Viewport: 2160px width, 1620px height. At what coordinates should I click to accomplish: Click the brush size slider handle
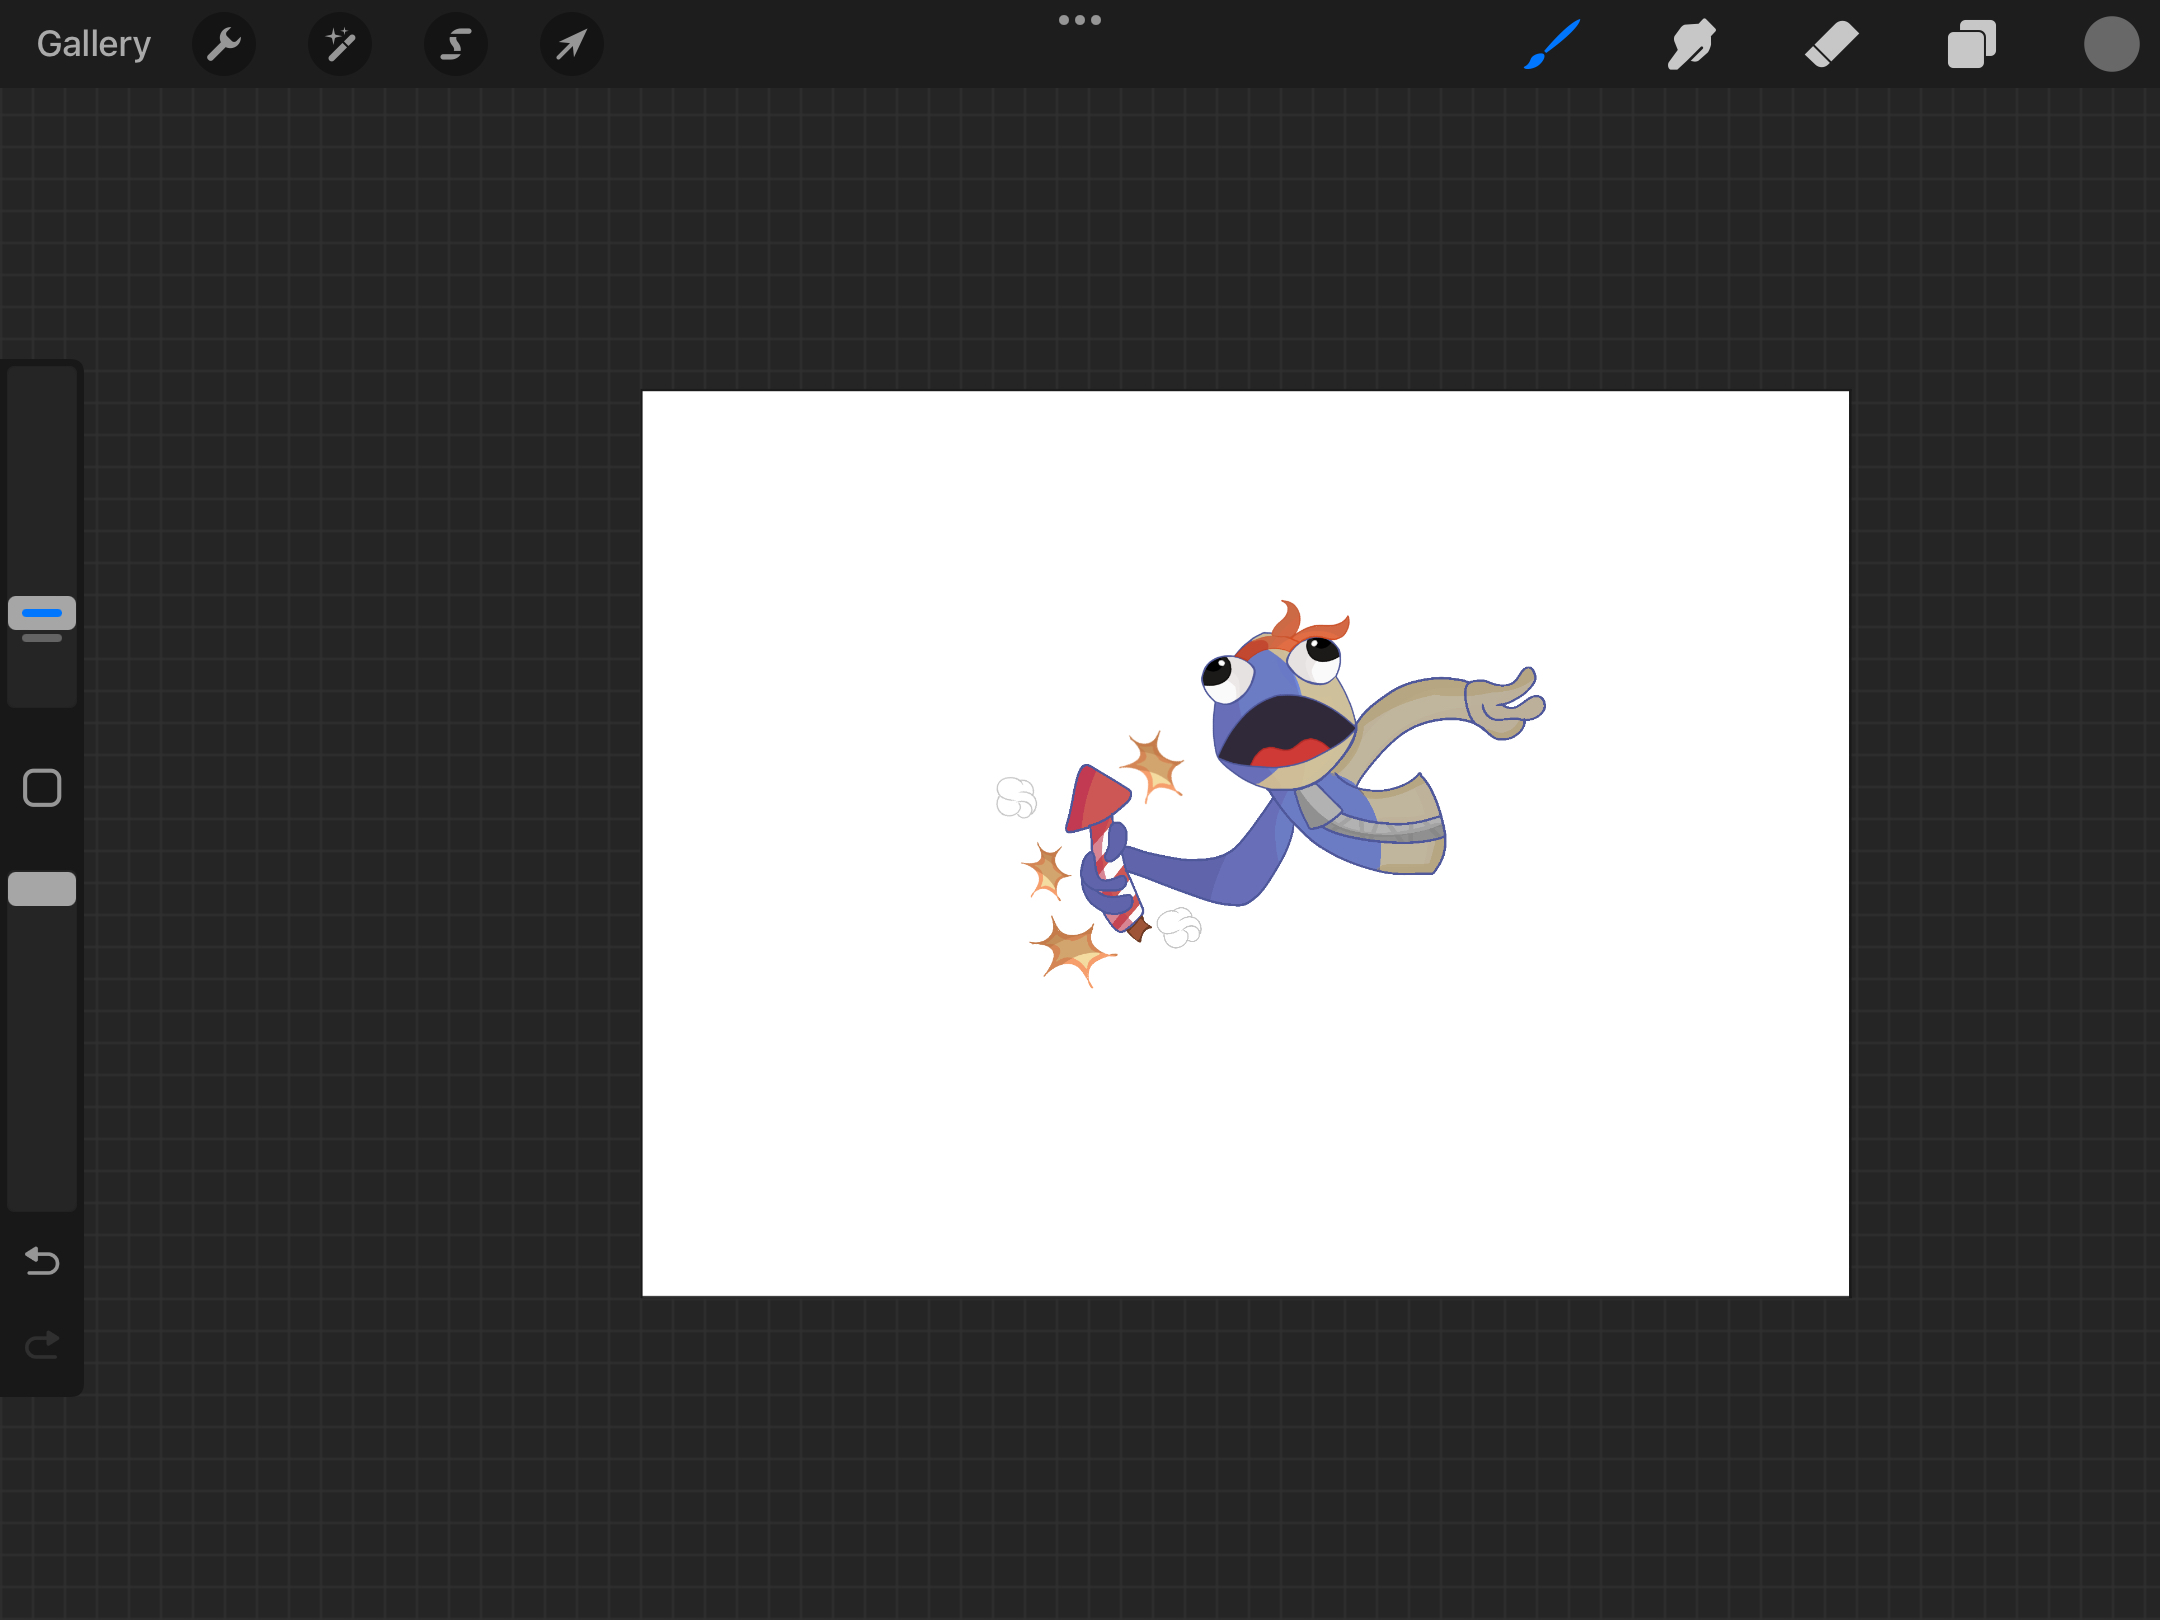point(42,613)
